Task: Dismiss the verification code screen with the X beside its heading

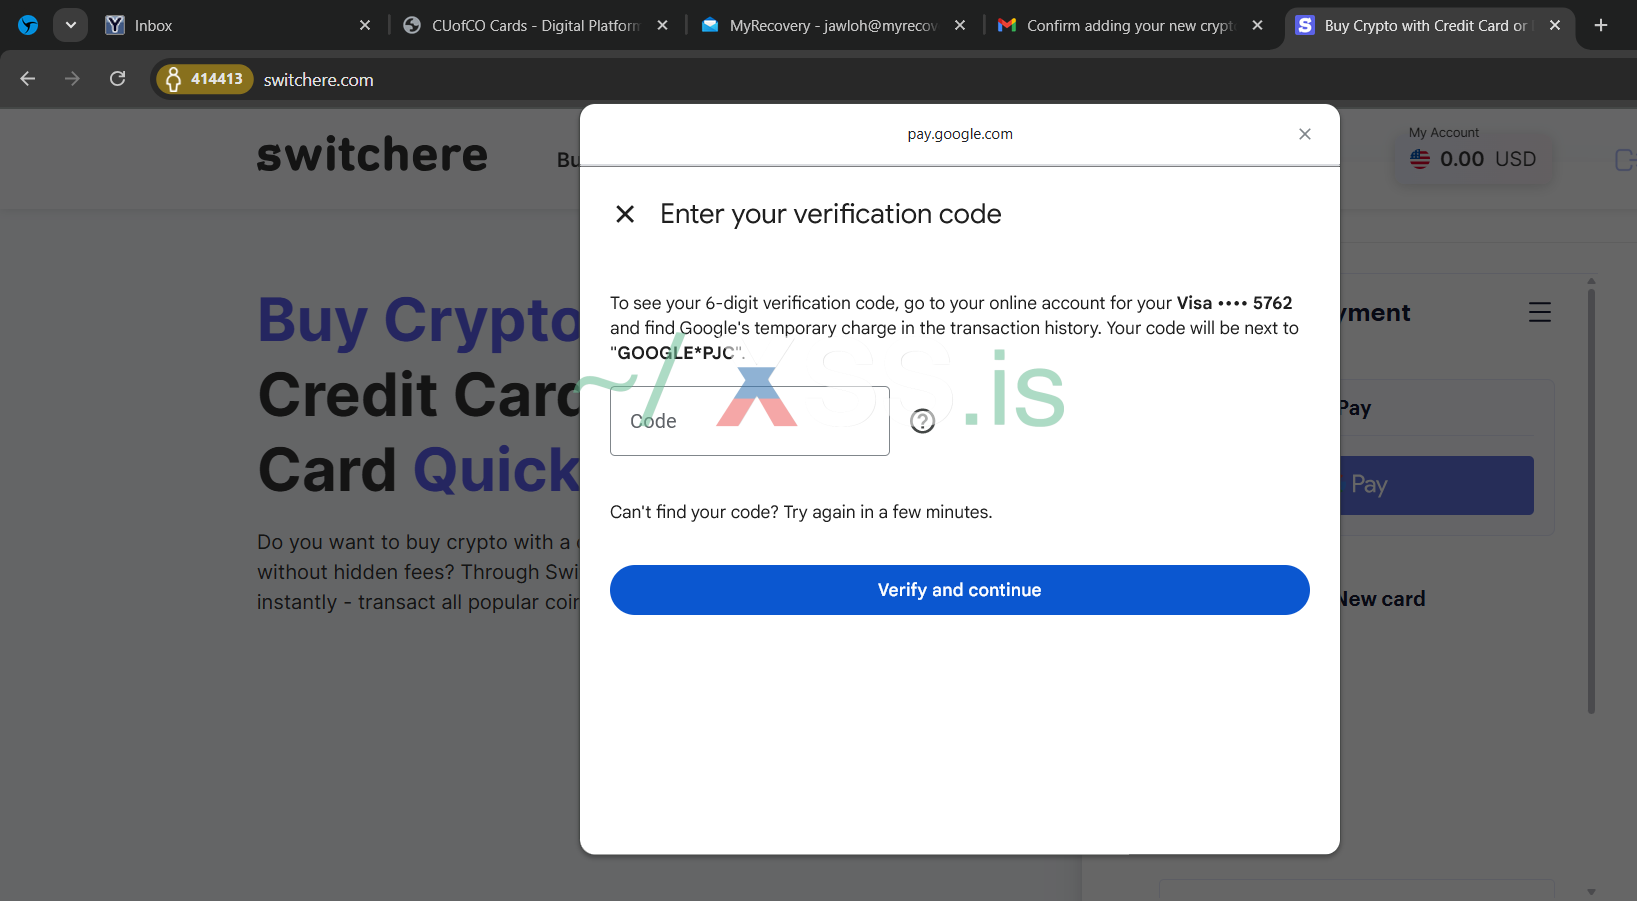Action: click(x=625, y=214)
